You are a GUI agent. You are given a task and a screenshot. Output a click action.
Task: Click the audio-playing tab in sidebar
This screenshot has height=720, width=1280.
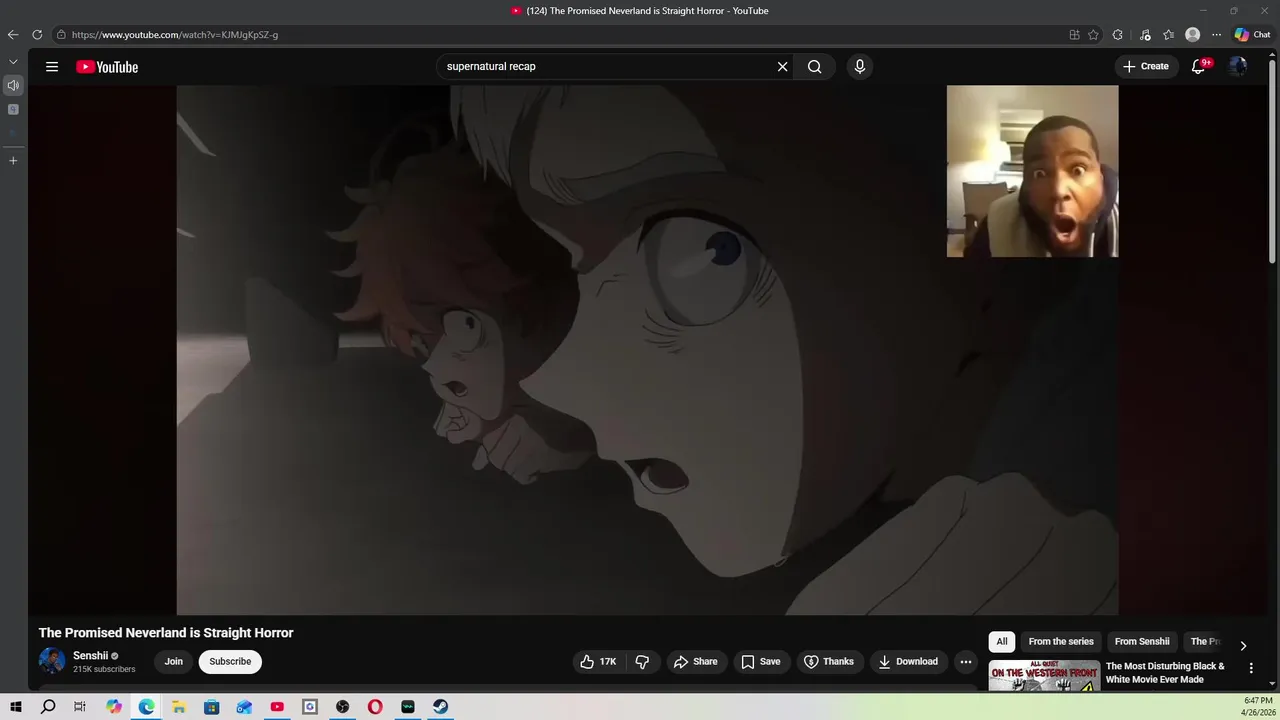click(x=13, y=86)
